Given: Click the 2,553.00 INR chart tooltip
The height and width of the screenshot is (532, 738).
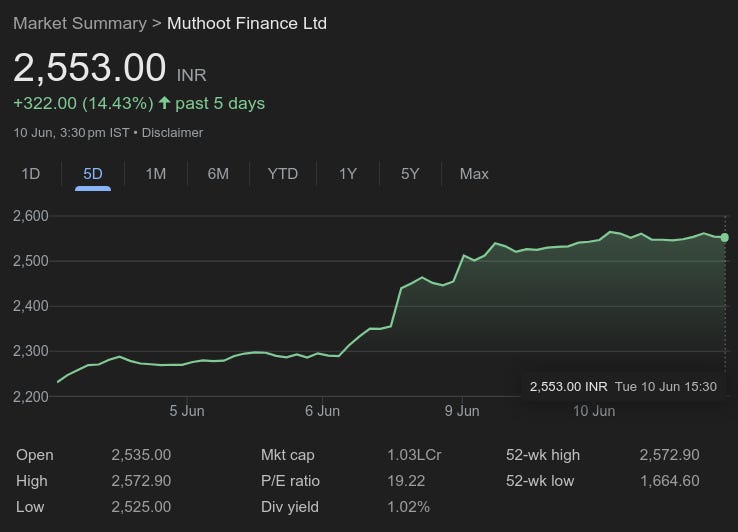Looking at the screenshot, I should point(623,387).
